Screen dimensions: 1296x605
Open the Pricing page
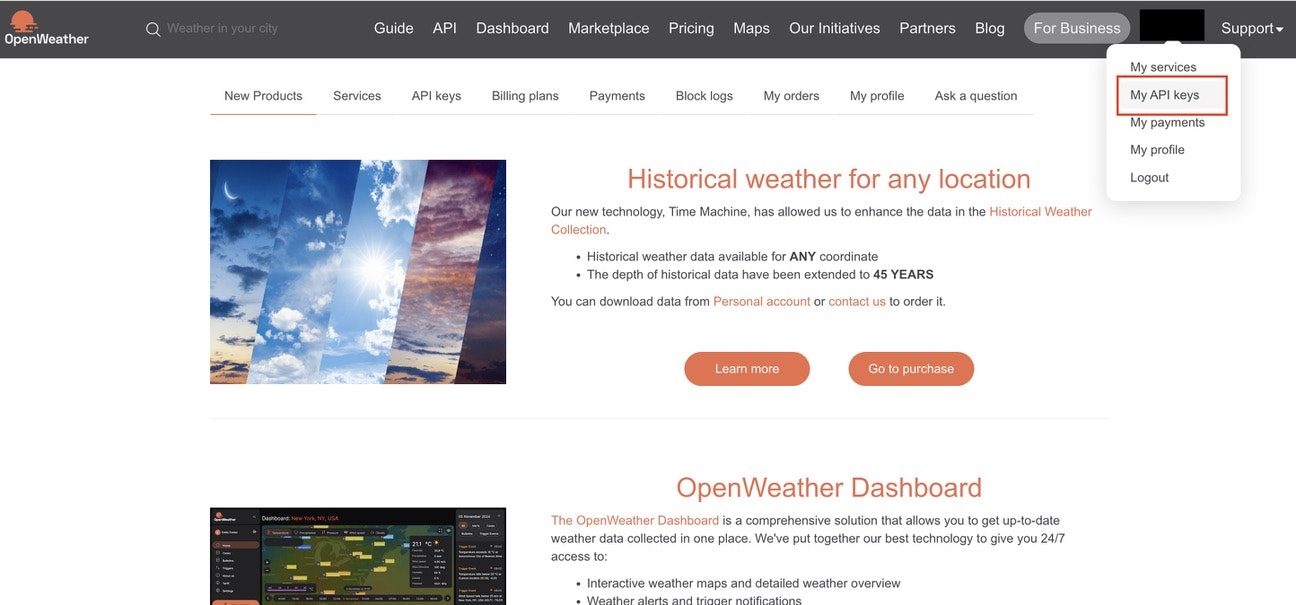(x=691, y=28)
